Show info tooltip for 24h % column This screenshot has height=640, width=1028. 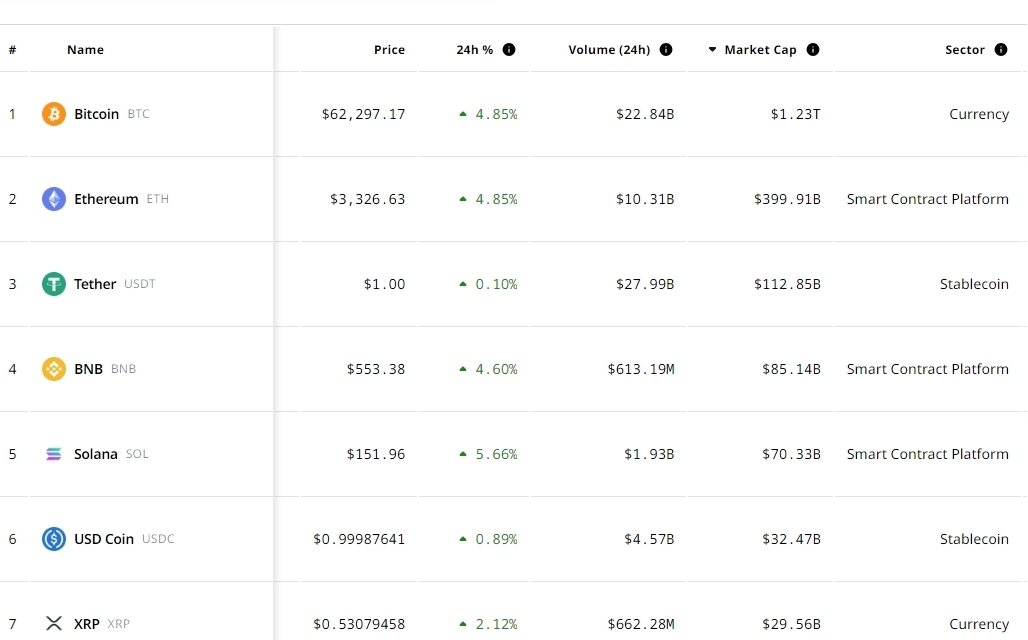[509, 50]
